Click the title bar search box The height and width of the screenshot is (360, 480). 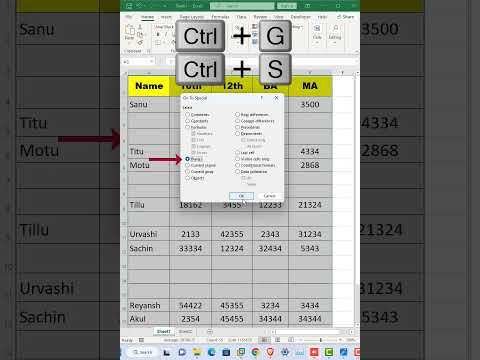tap(242, 6)
